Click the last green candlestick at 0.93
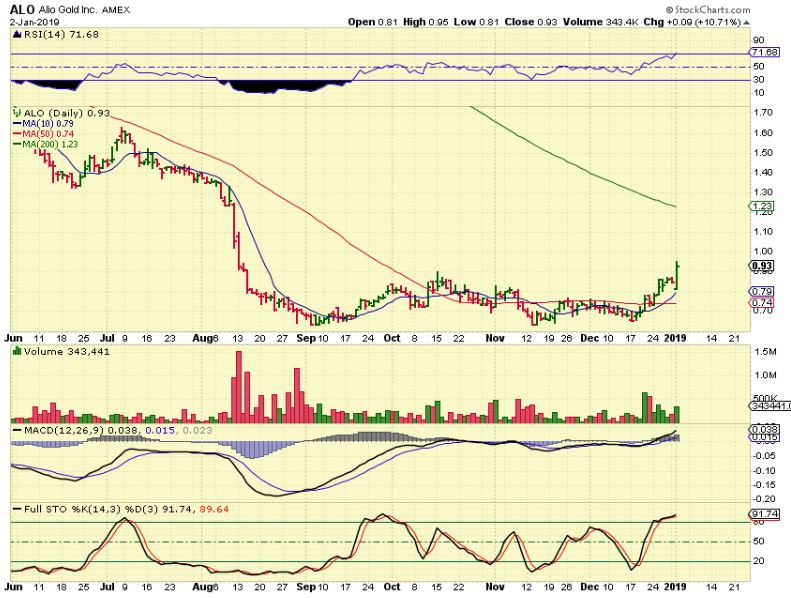 coord(677,276)
